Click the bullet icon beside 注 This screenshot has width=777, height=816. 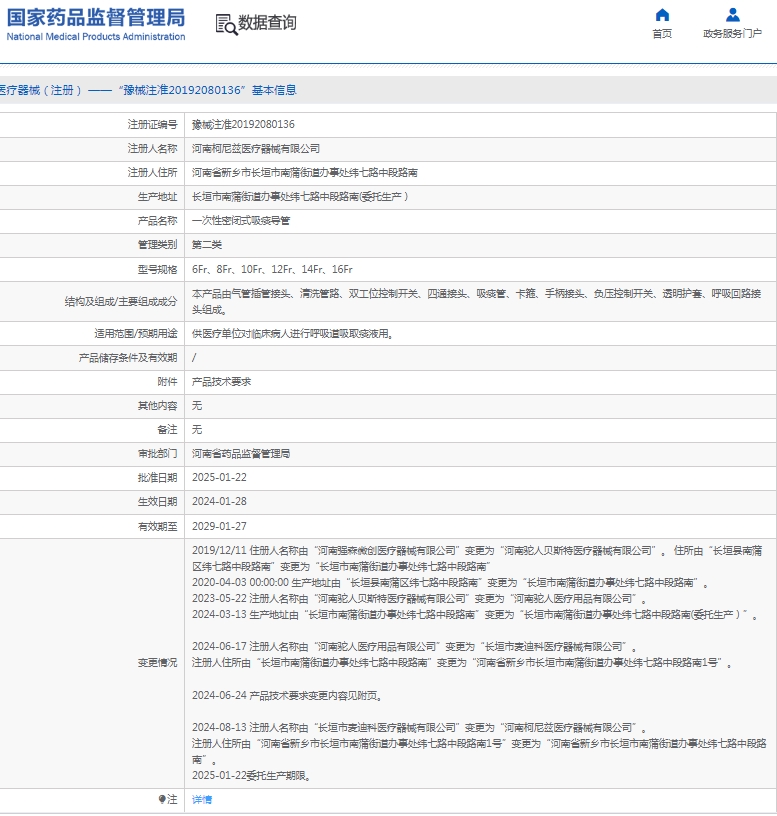coord(162,799)
